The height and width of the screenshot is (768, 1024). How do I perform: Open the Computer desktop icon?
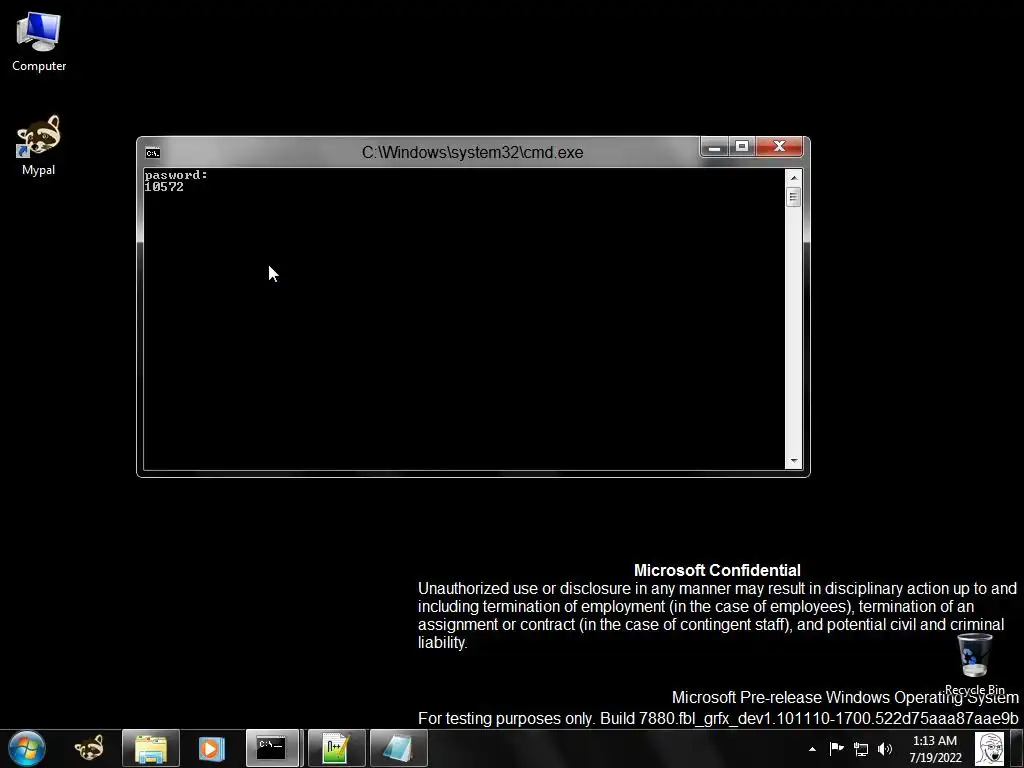coord(39,42)
